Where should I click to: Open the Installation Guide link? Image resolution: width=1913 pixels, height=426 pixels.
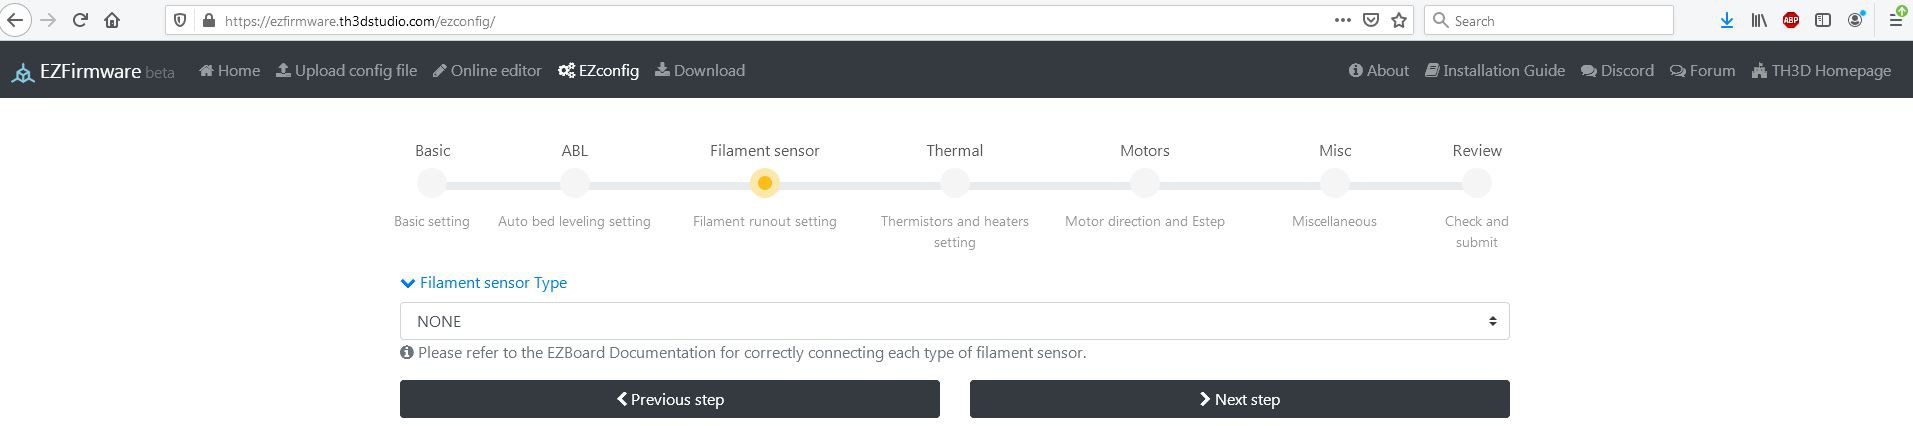tap(1495, 70)
